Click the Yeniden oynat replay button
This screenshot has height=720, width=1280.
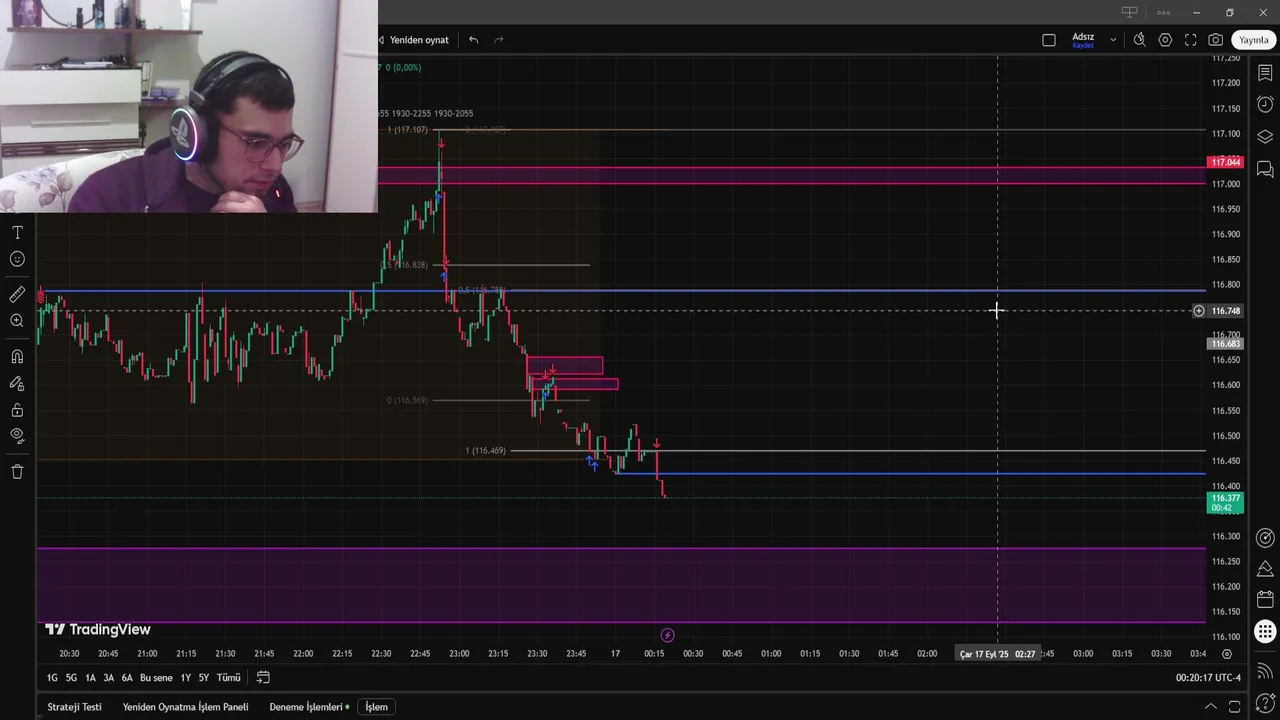[x=413, y=40]
